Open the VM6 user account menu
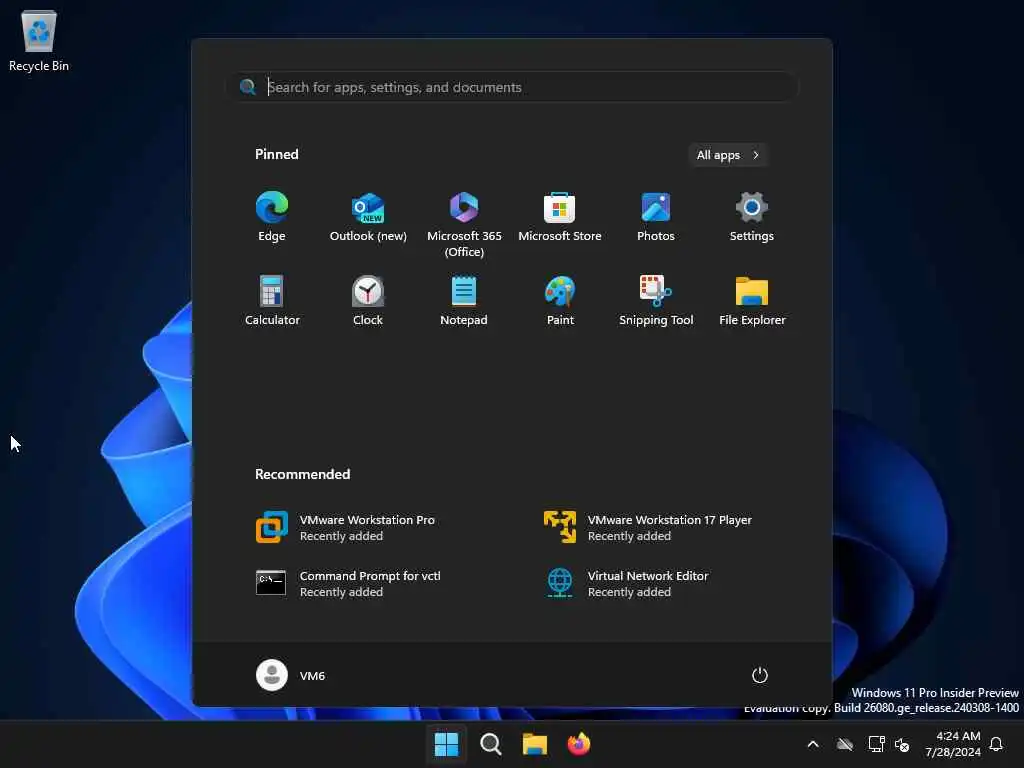Image resolution: width=1024 pixels, height=768 pixels. click(291, 675)
